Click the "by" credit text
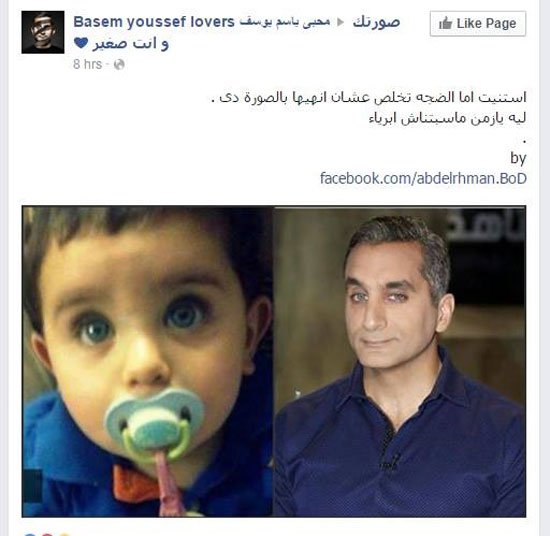550x536 pixels. pyautogui.click(x=518, y=158)
